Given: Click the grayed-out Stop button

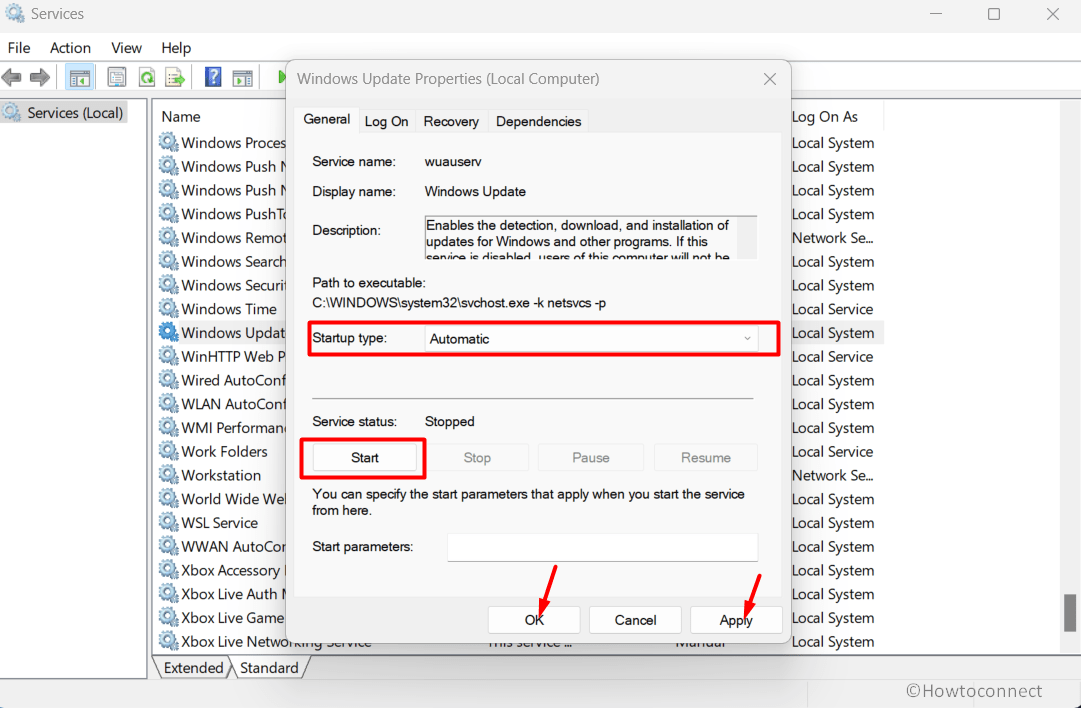Looking at the screenshot, I should tap(477, 458).
